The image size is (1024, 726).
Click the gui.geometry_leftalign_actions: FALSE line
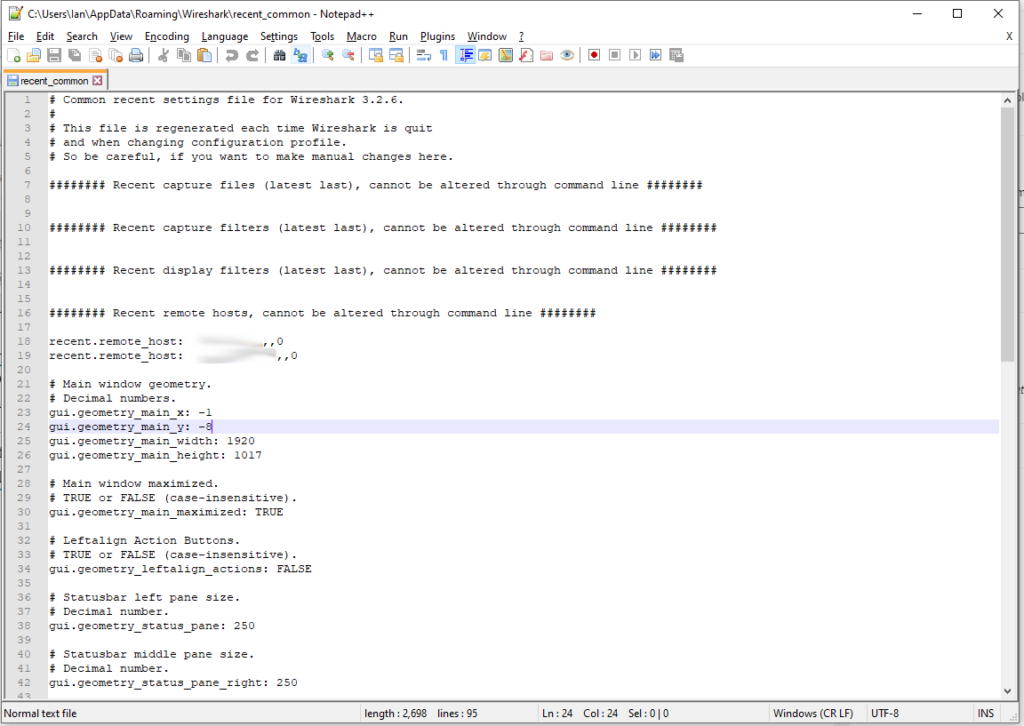tap(180, 569)
